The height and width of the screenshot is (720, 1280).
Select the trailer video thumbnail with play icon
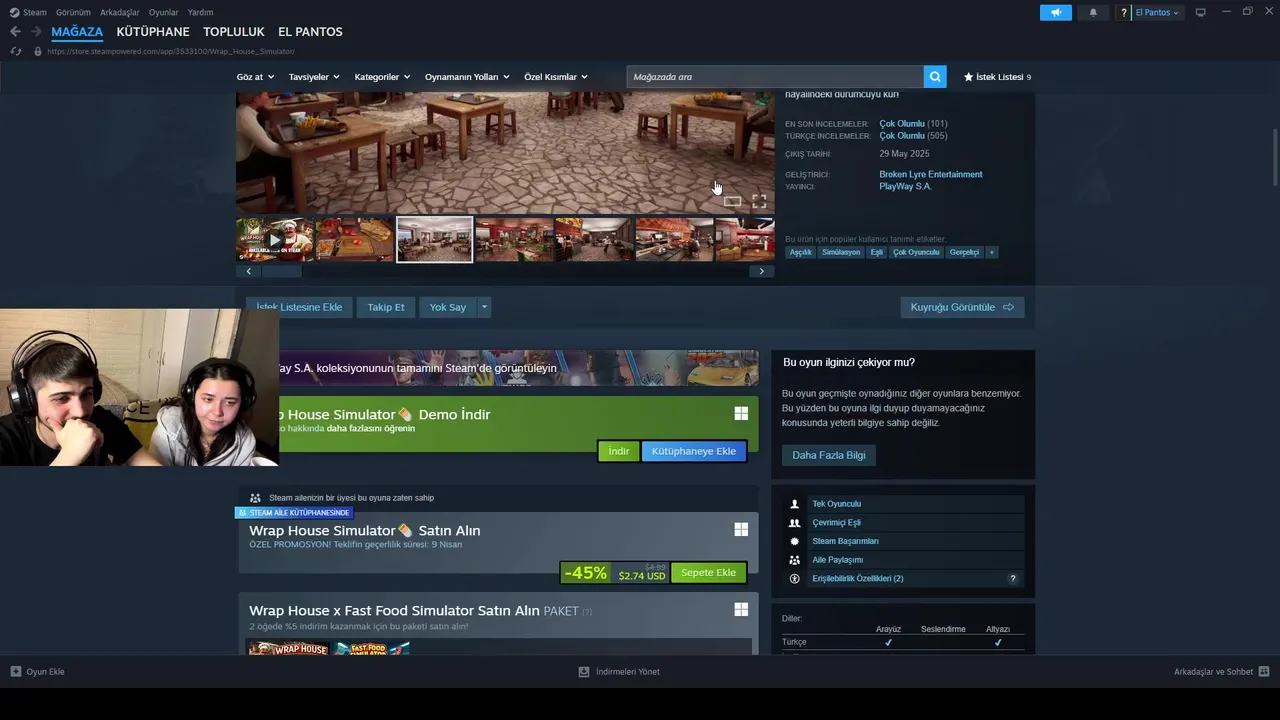(x=275, y=240)
